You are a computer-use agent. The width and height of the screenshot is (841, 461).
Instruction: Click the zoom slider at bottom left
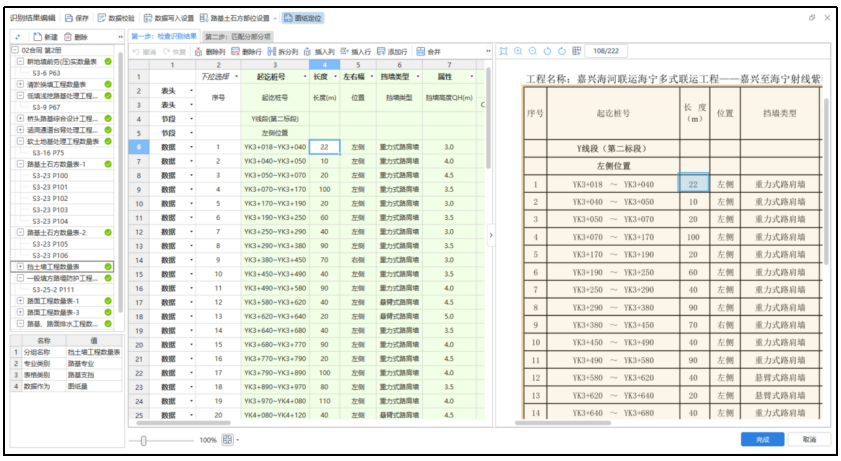pos(144,440)
